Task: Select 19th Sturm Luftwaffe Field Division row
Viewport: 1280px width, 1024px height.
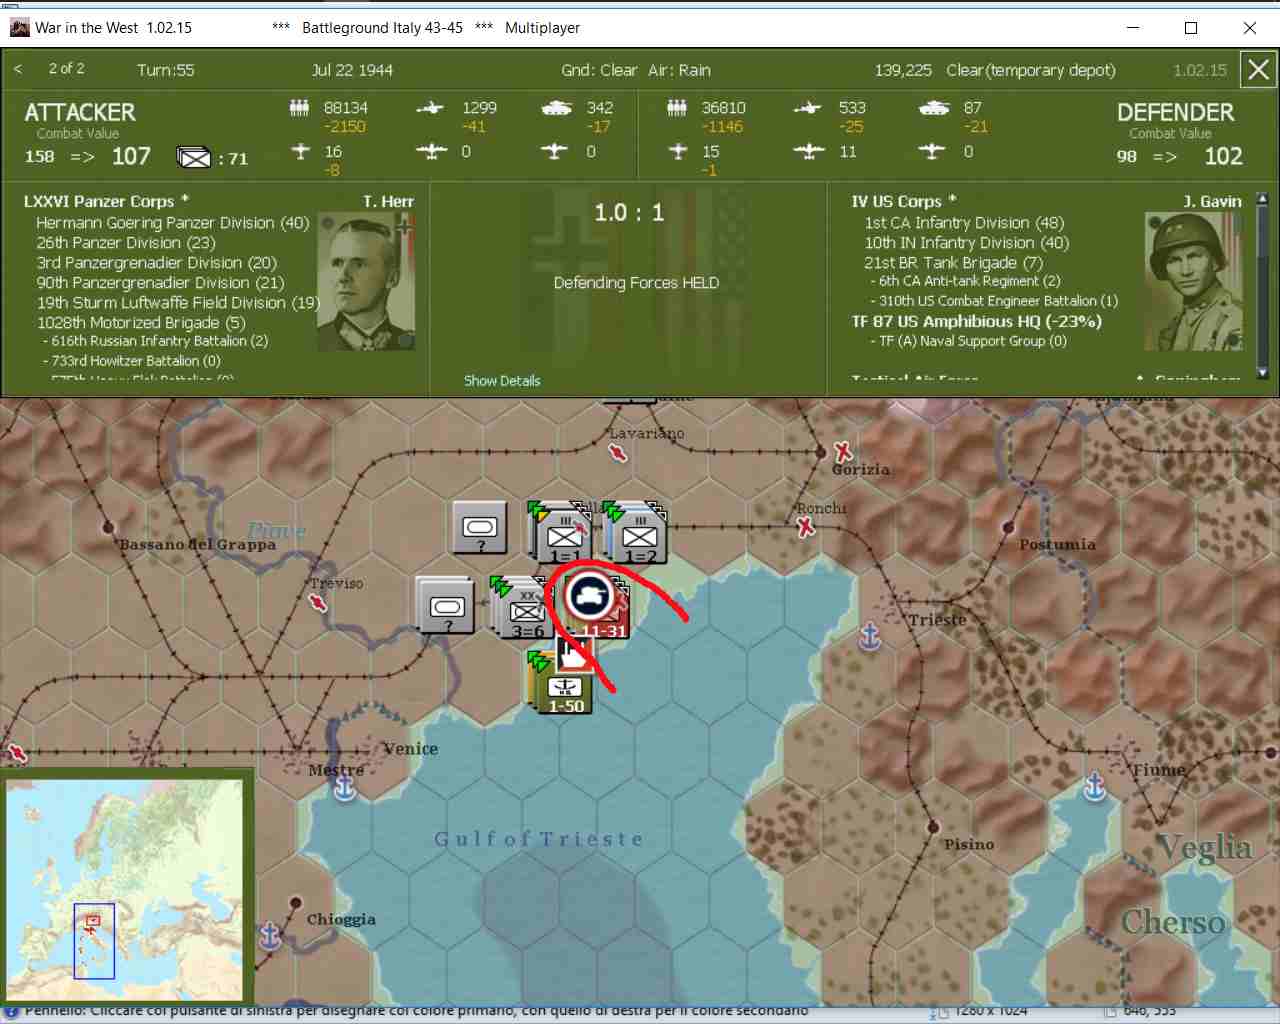Action: click(178, 303)
